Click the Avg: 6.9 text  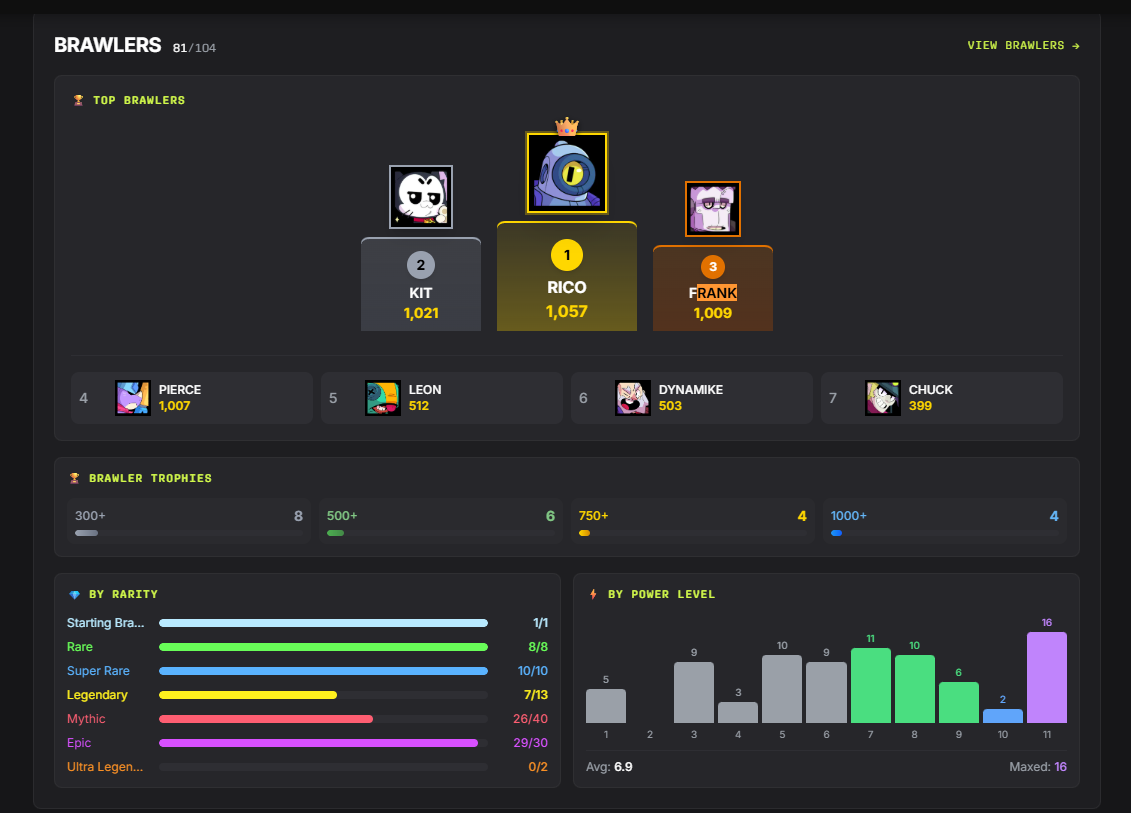609,767
